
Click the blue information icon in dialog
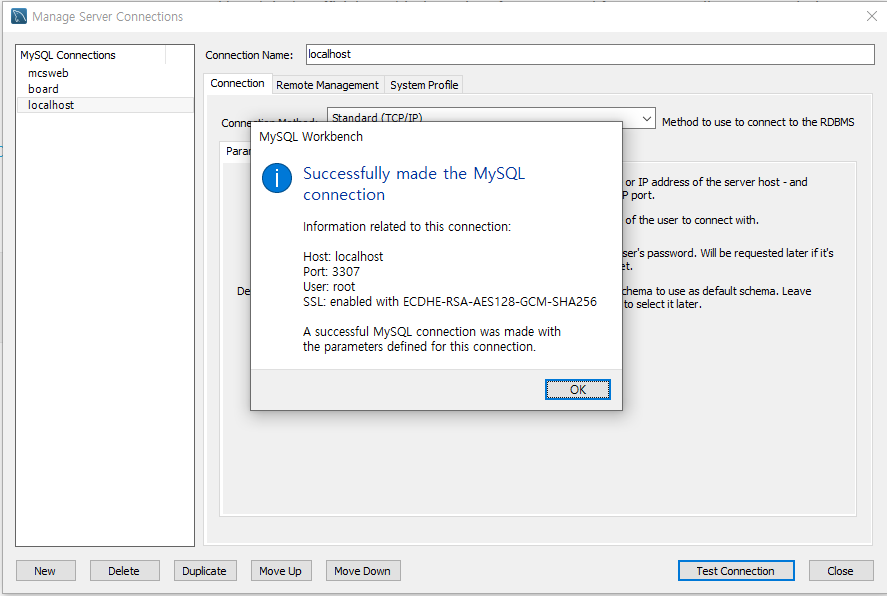tap(277, 178)
